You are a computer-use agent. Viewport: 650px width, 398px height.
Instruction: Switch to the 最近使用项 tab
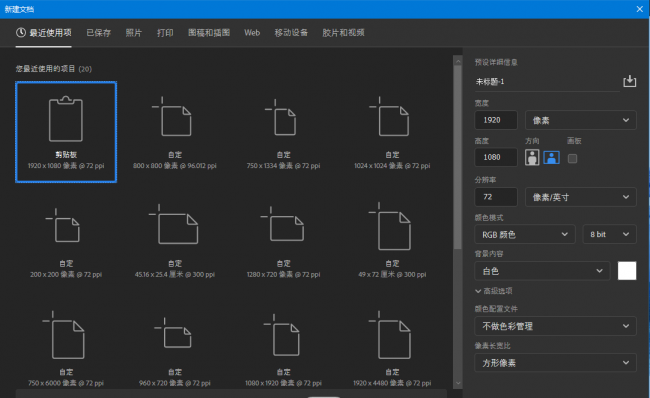click(x=44, y=33)
